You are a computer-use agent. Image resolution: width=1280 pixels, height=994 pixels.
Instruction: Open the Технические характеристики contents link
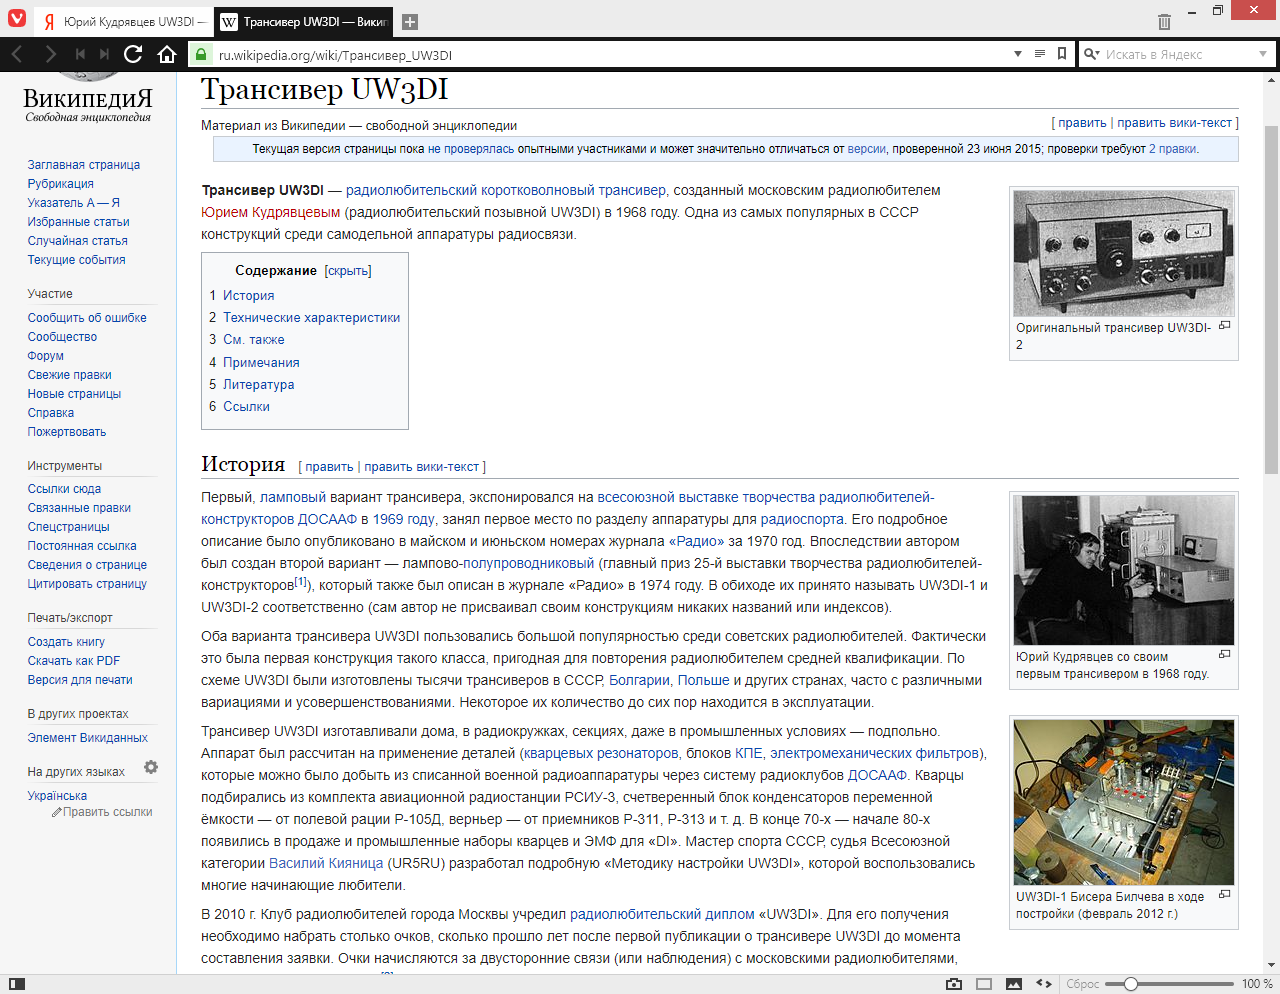(x=311, y=318)
